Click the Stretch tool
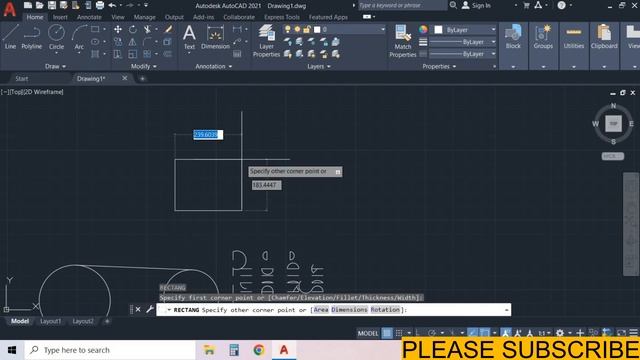 pos(118,54)
